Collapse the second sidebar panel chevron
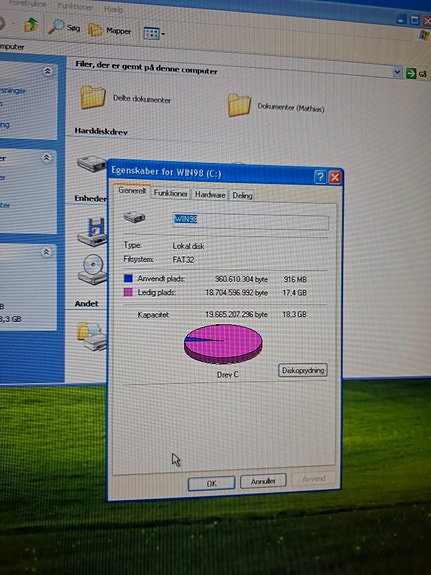 [x=47, y=158]
